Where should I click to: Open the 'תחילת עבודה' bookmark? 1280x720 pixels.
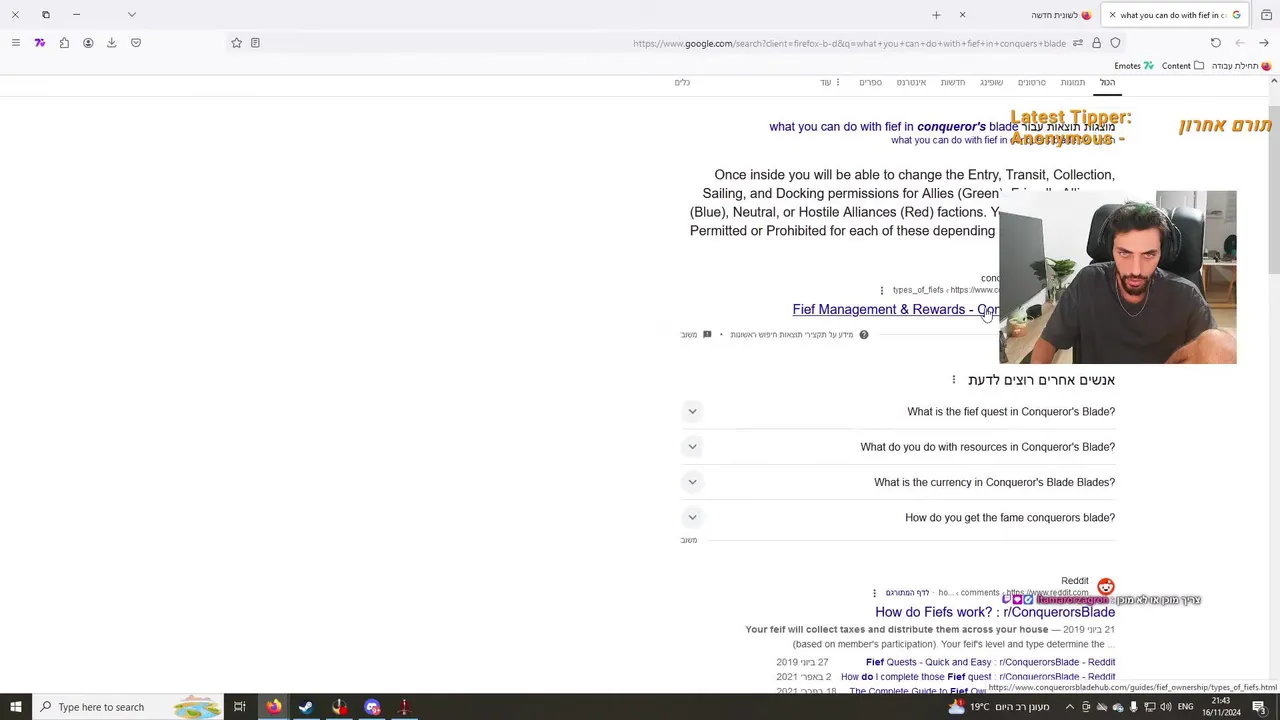coord(1241,66)
